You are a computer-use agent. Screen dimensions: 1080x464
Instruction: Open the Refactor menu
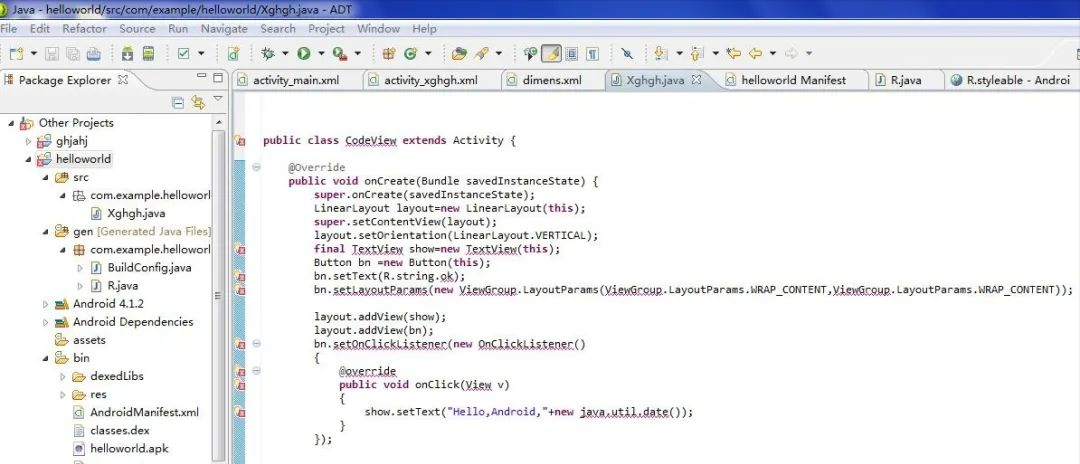click(84, 29)
